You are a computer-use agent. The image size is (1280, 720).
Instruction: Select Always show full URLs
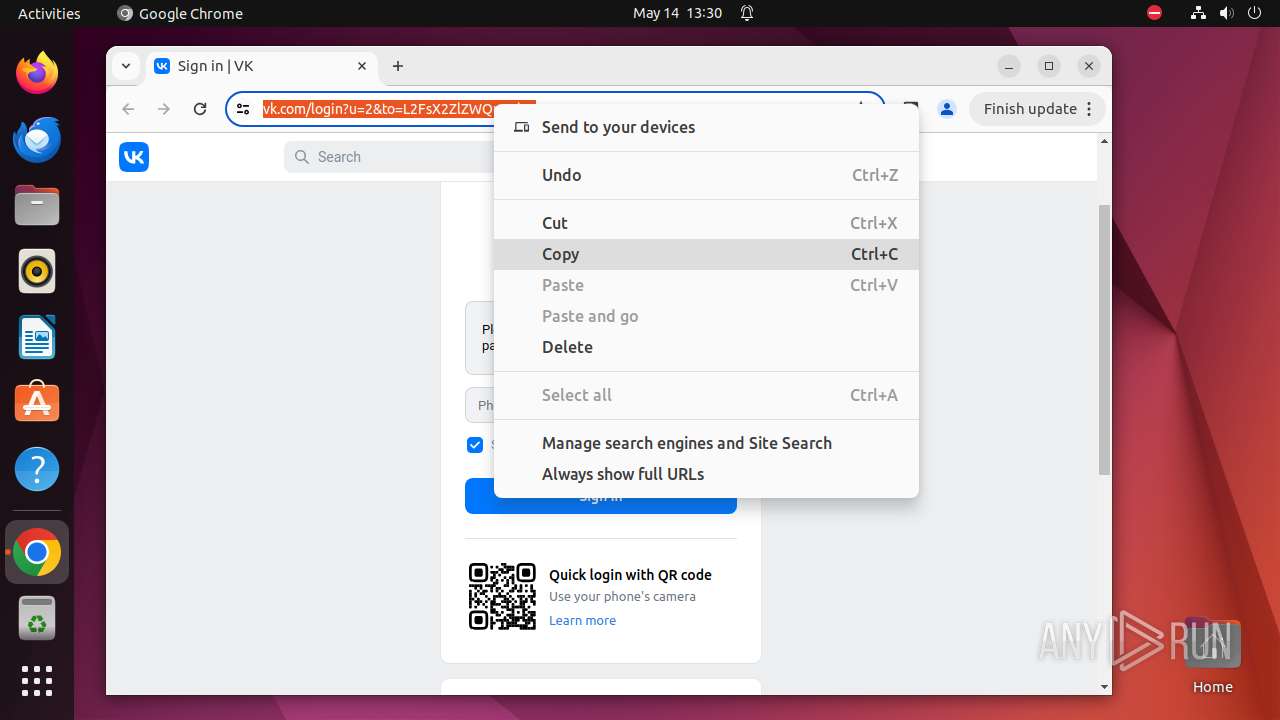click(706, 474)
